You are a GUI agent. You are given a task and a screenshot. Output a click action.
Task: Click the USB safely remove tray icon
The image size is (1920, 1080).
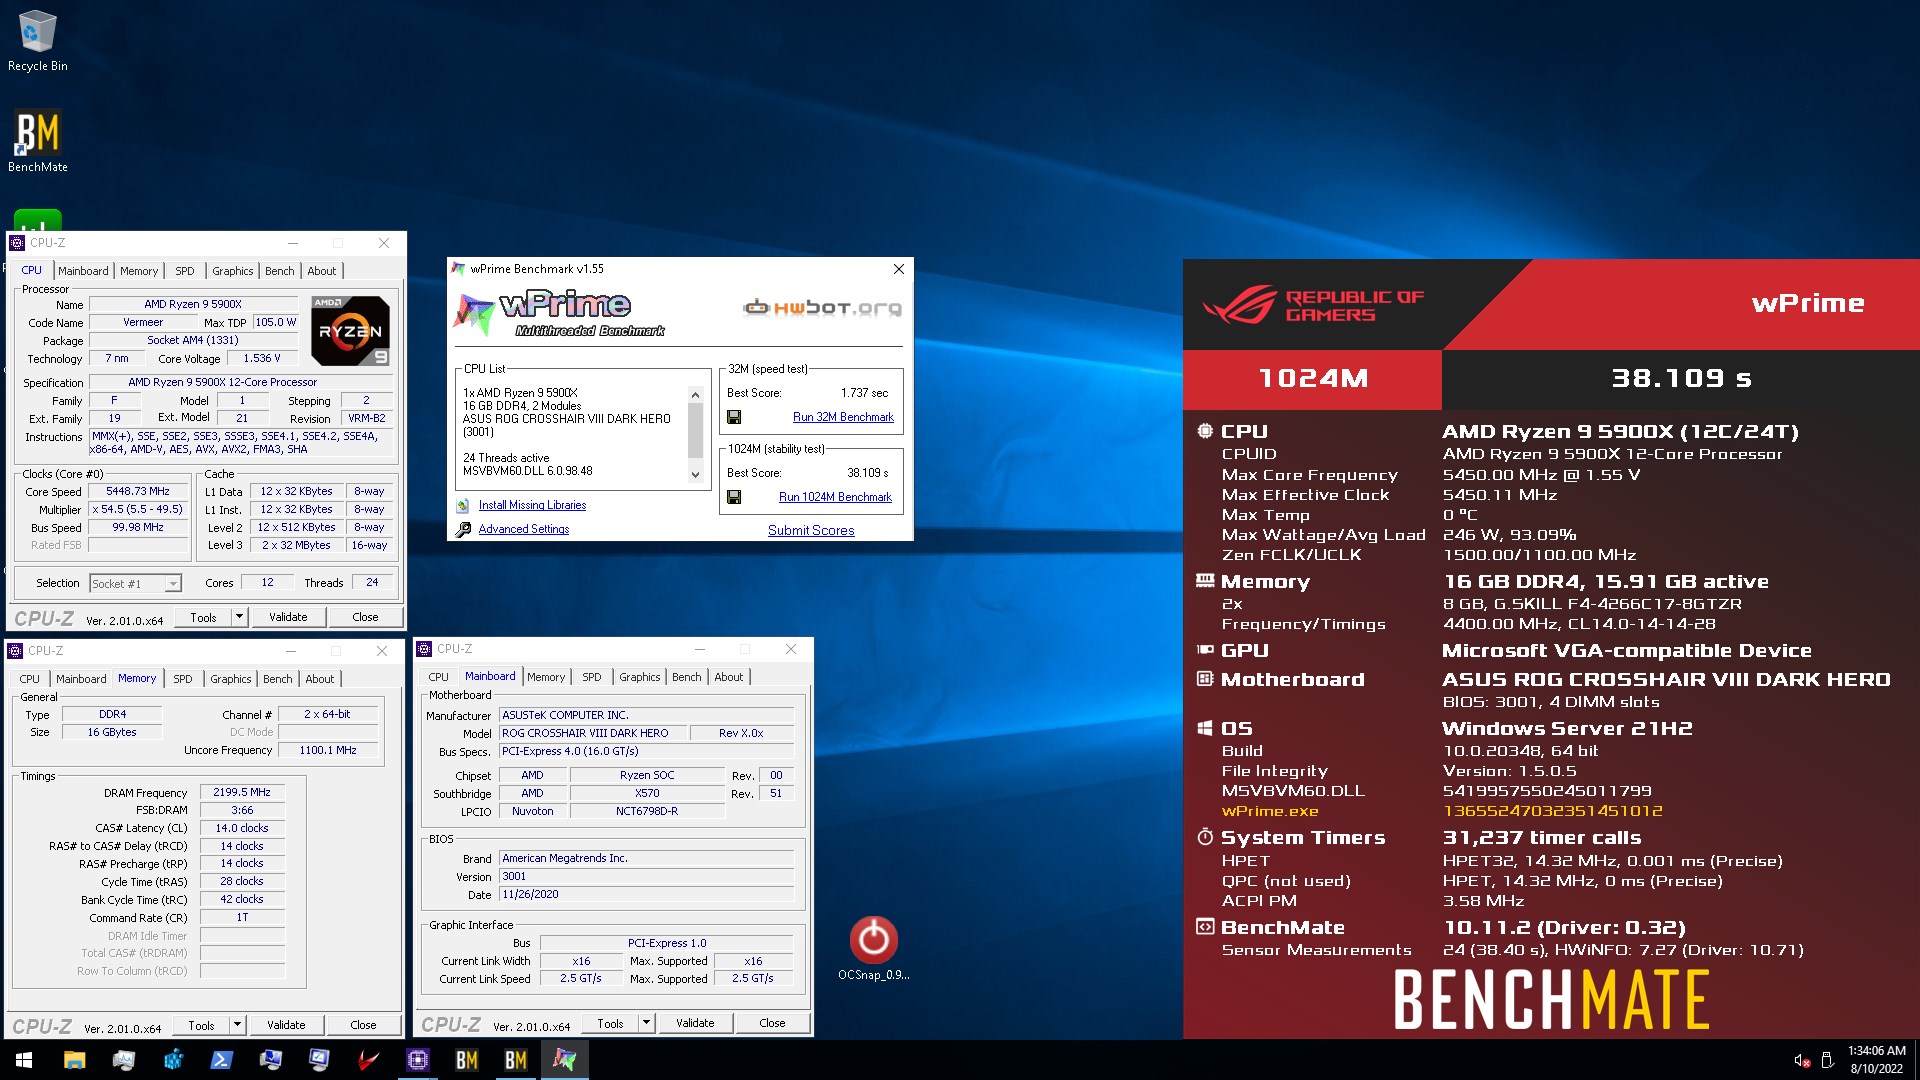pos(1826,1060)
